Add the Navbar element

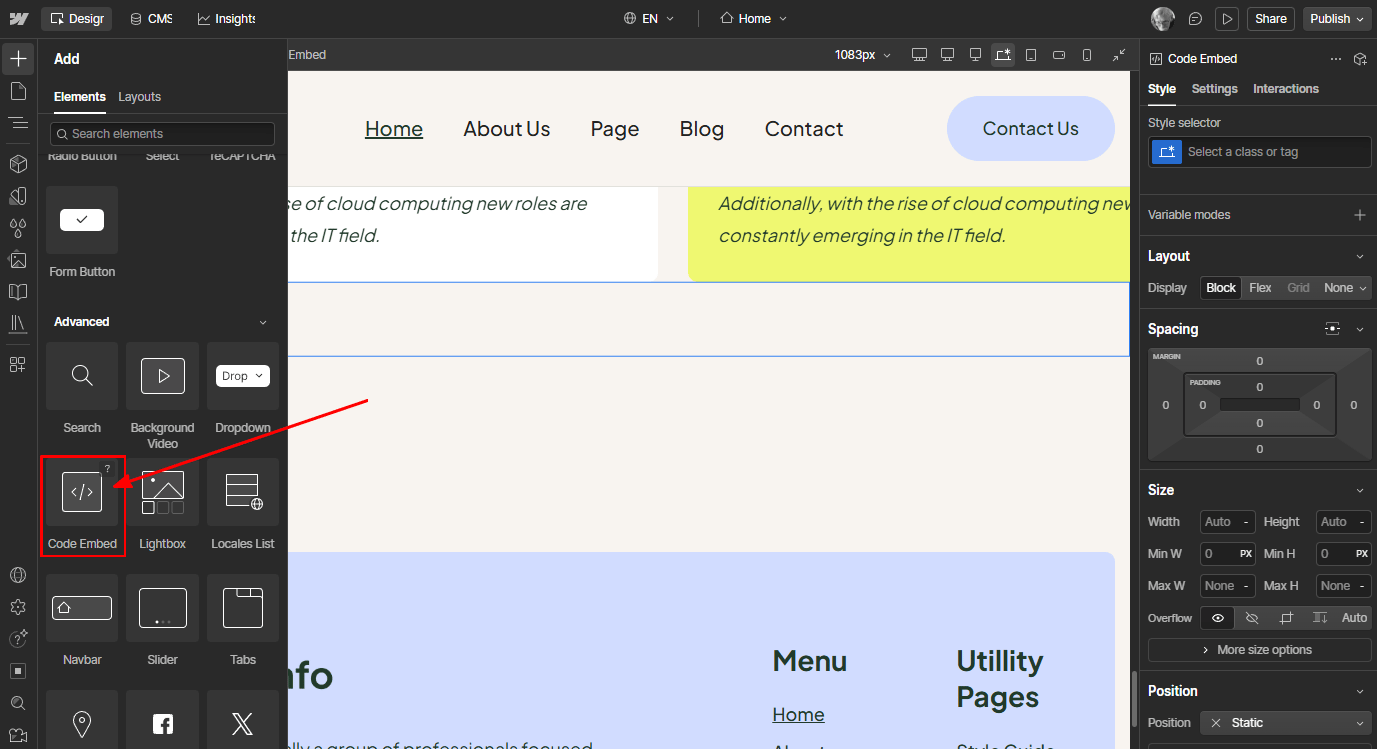82,620
